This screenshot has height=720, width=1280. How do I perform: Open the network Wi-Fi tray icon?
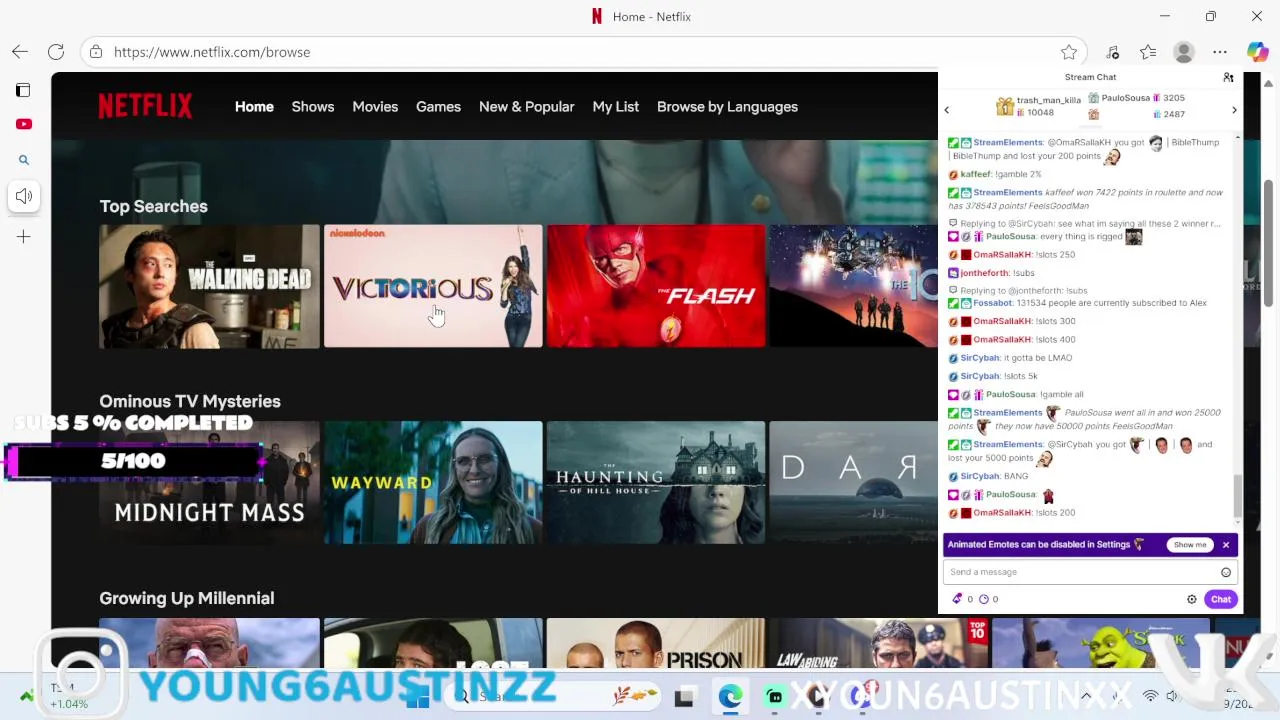click(1151, 696)
